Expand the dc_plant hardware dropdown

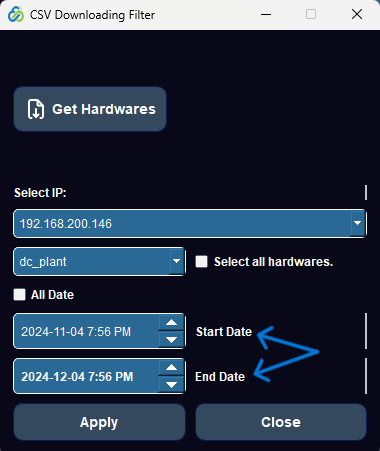tap(99, 261)
